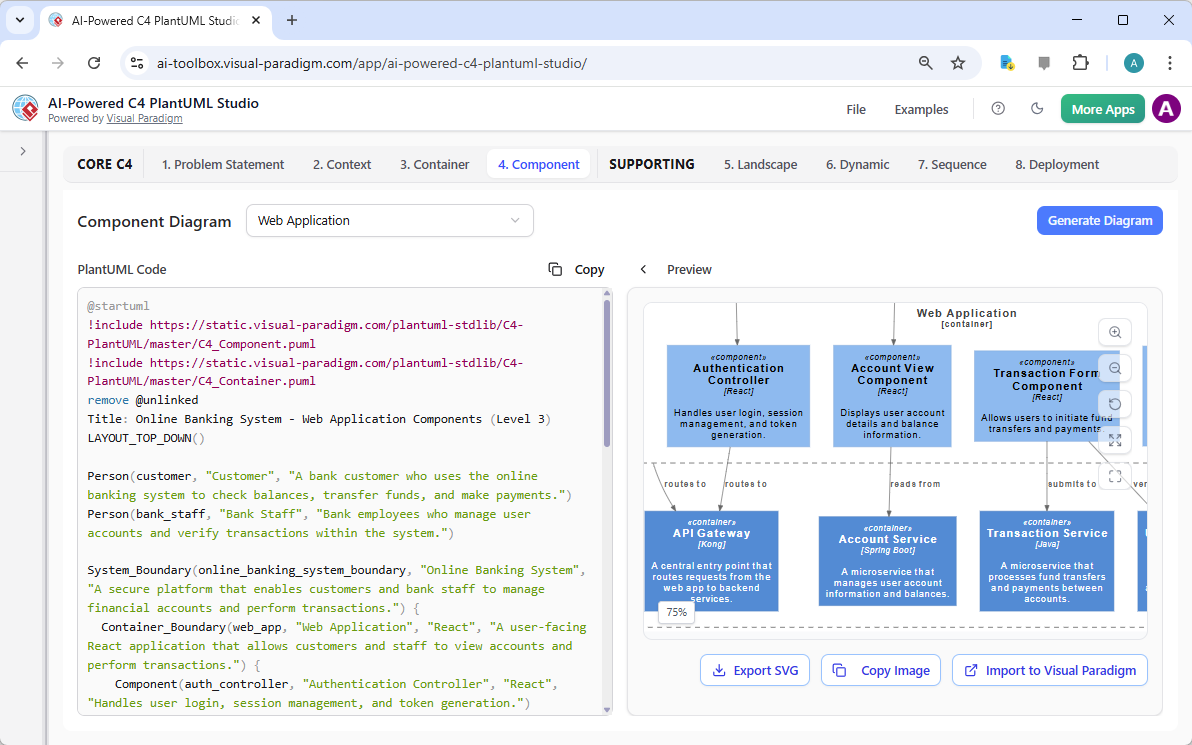
Task: Collapse the Preview panel chevron
Action: point(643,269)
